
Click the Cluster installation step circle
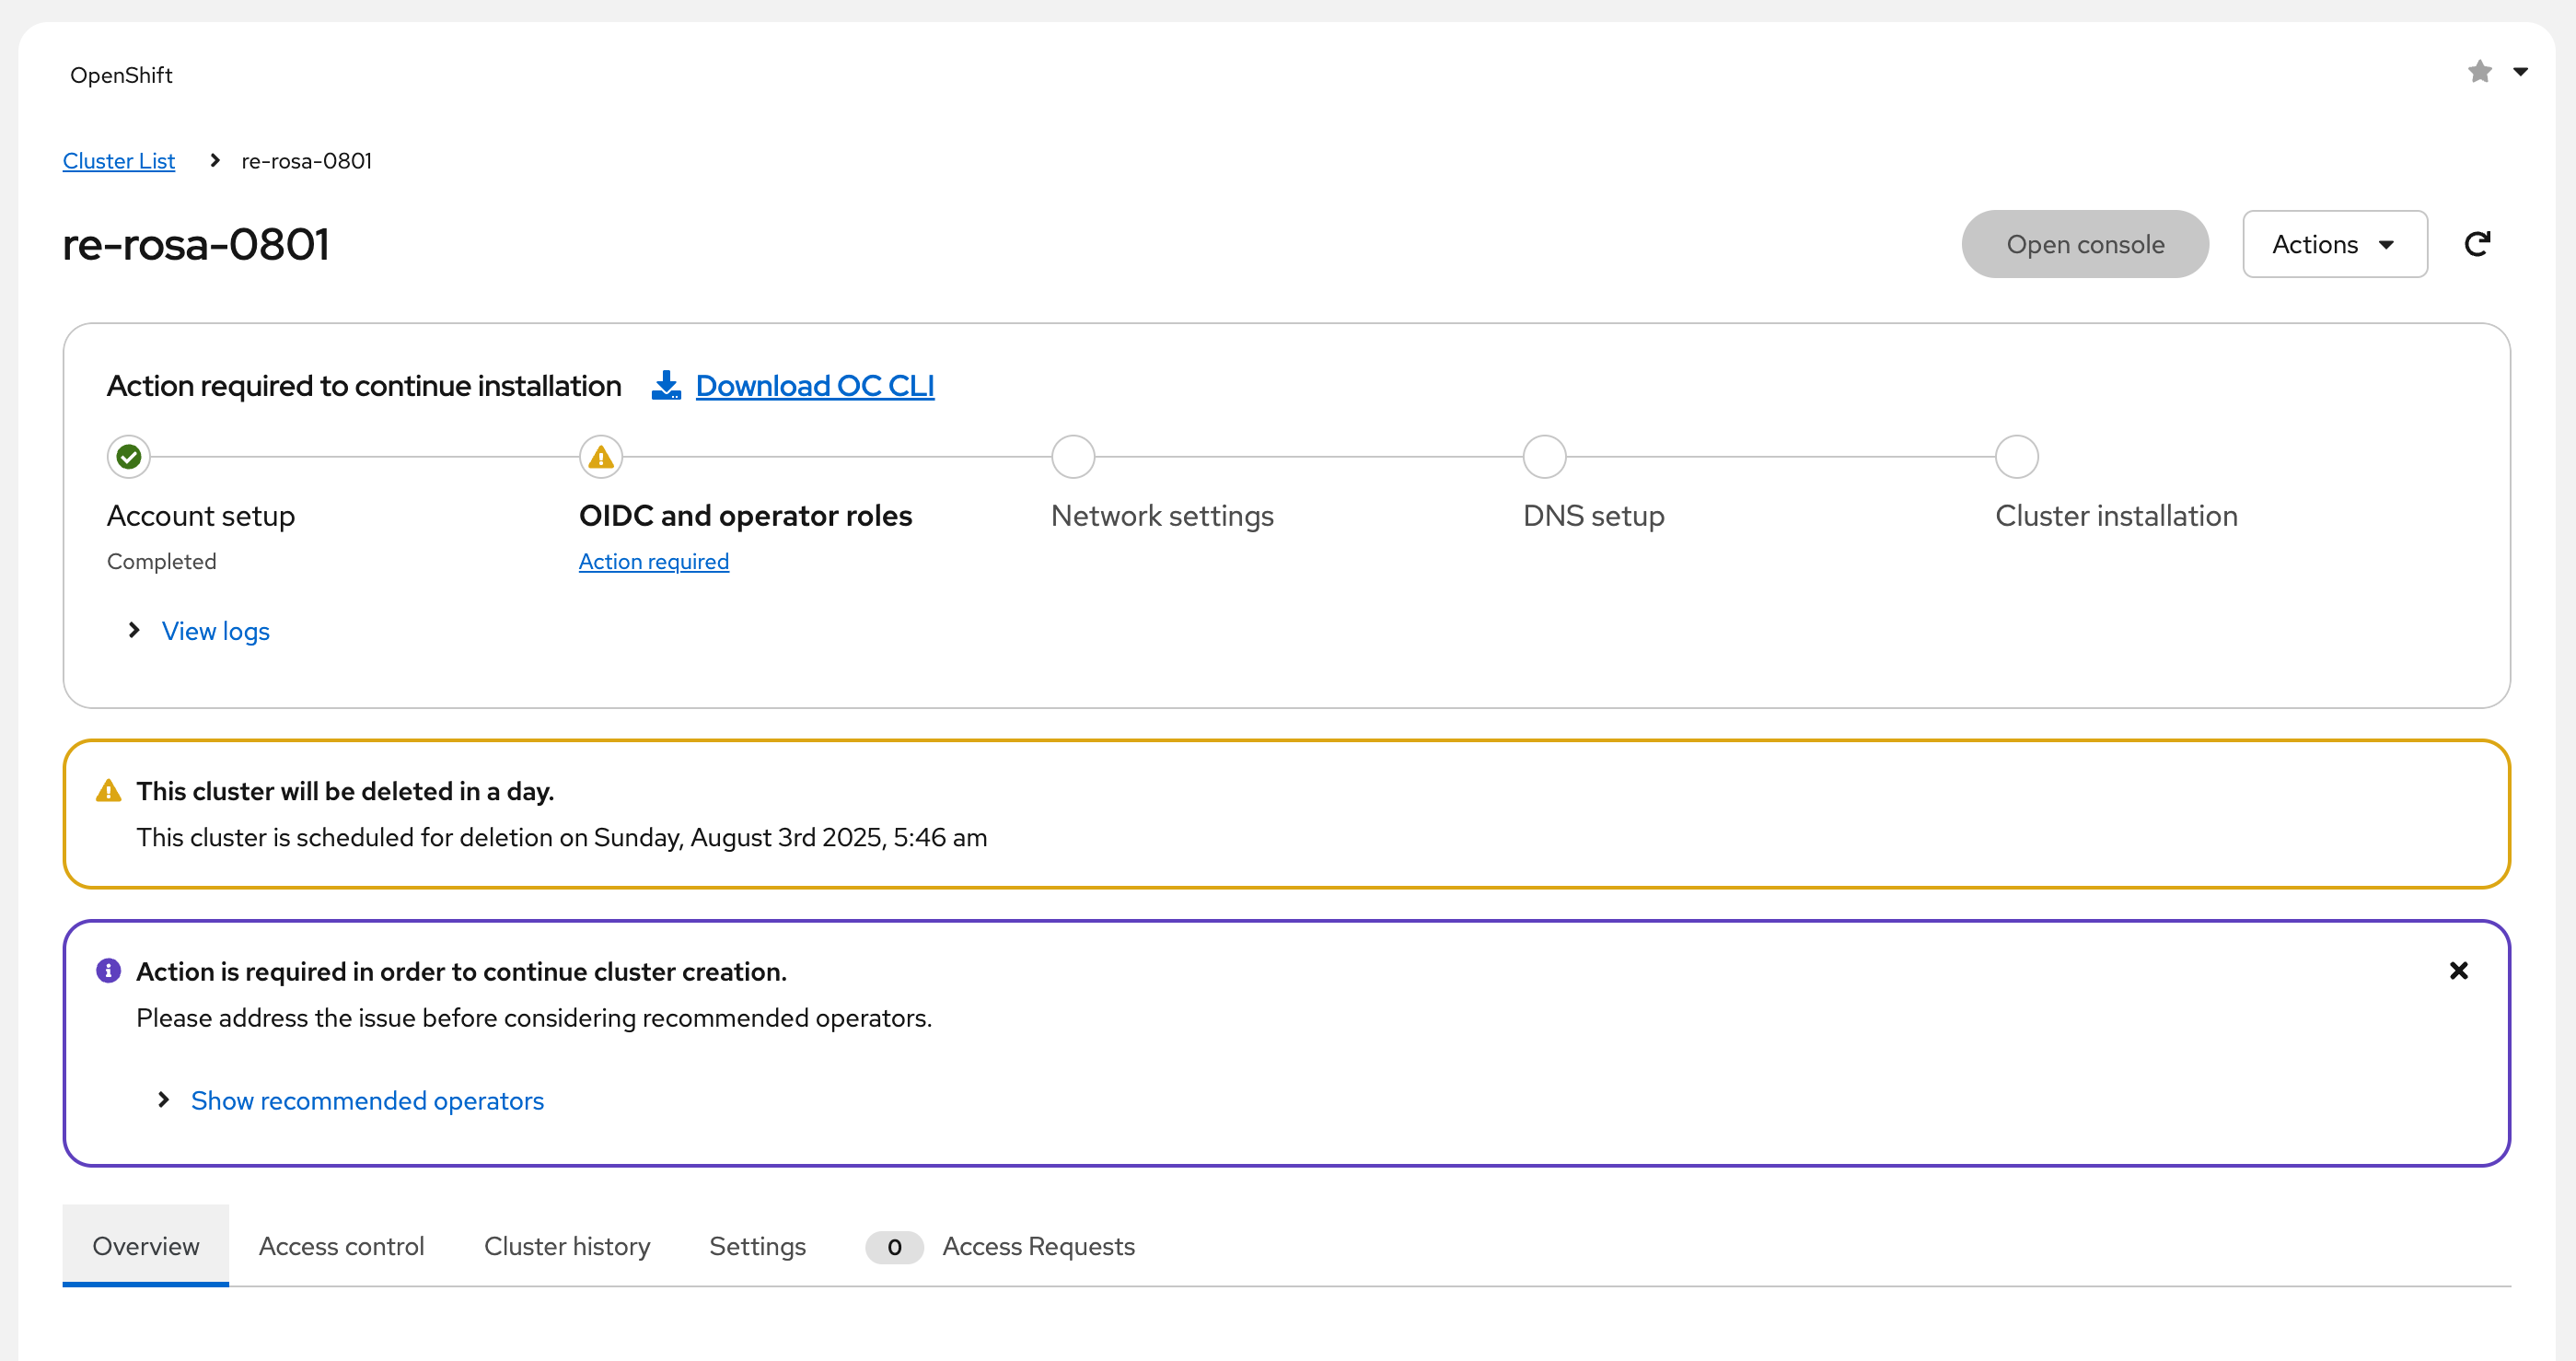2016,457
